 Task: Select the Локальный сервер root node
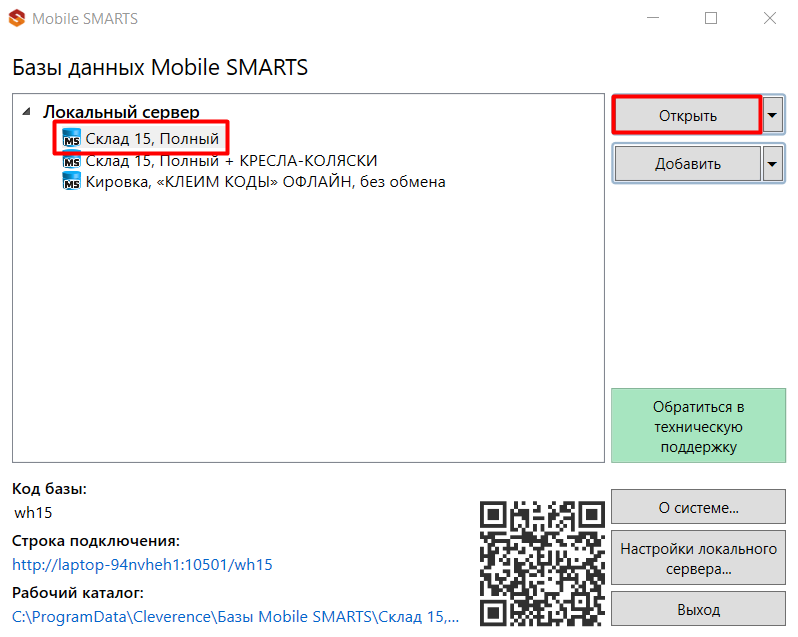[121, 111]
